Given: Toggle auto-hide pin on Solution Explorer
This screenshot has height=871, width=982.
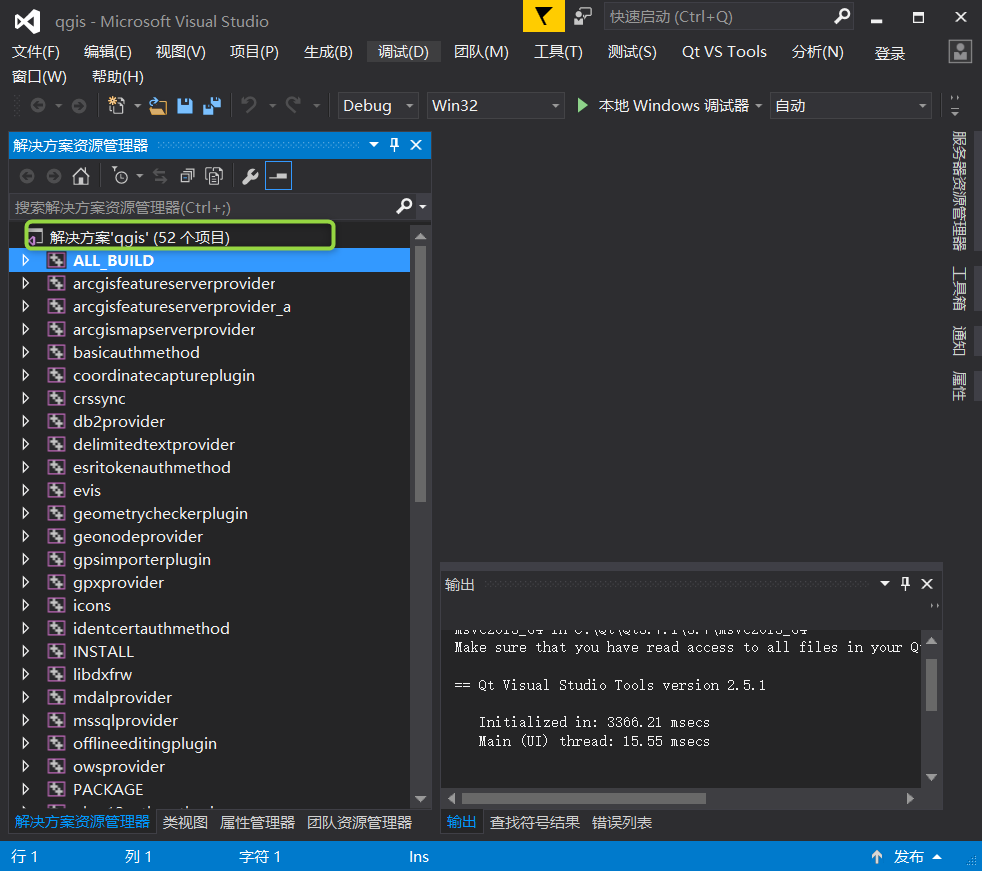Looking at the screenshot, I should [395, 144].
